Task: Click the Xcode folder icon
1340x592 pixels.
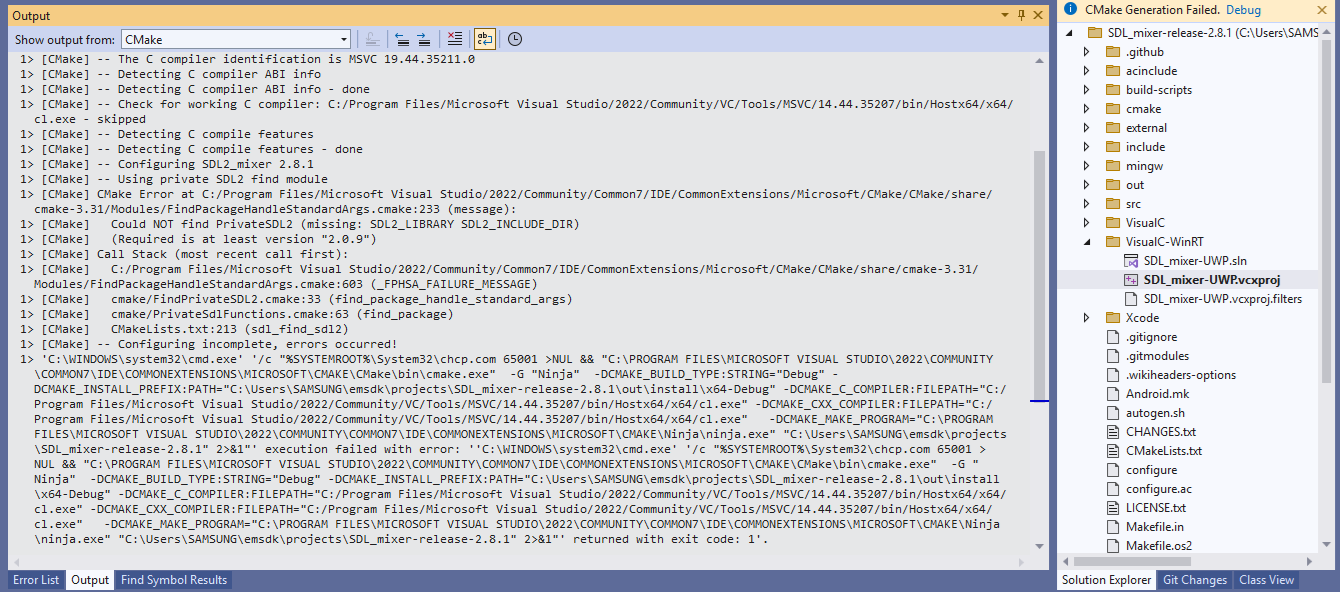Action: [x=1113, y=318]
